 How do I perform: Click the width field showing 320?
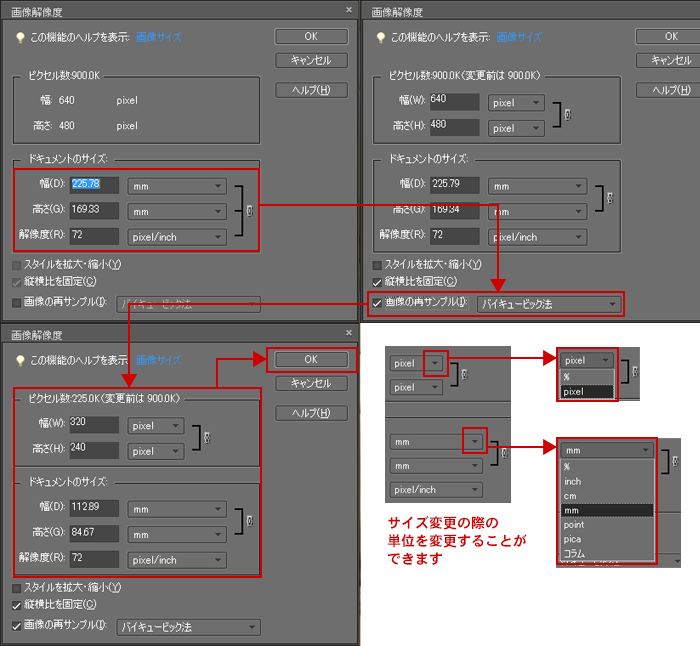[94, 424]
